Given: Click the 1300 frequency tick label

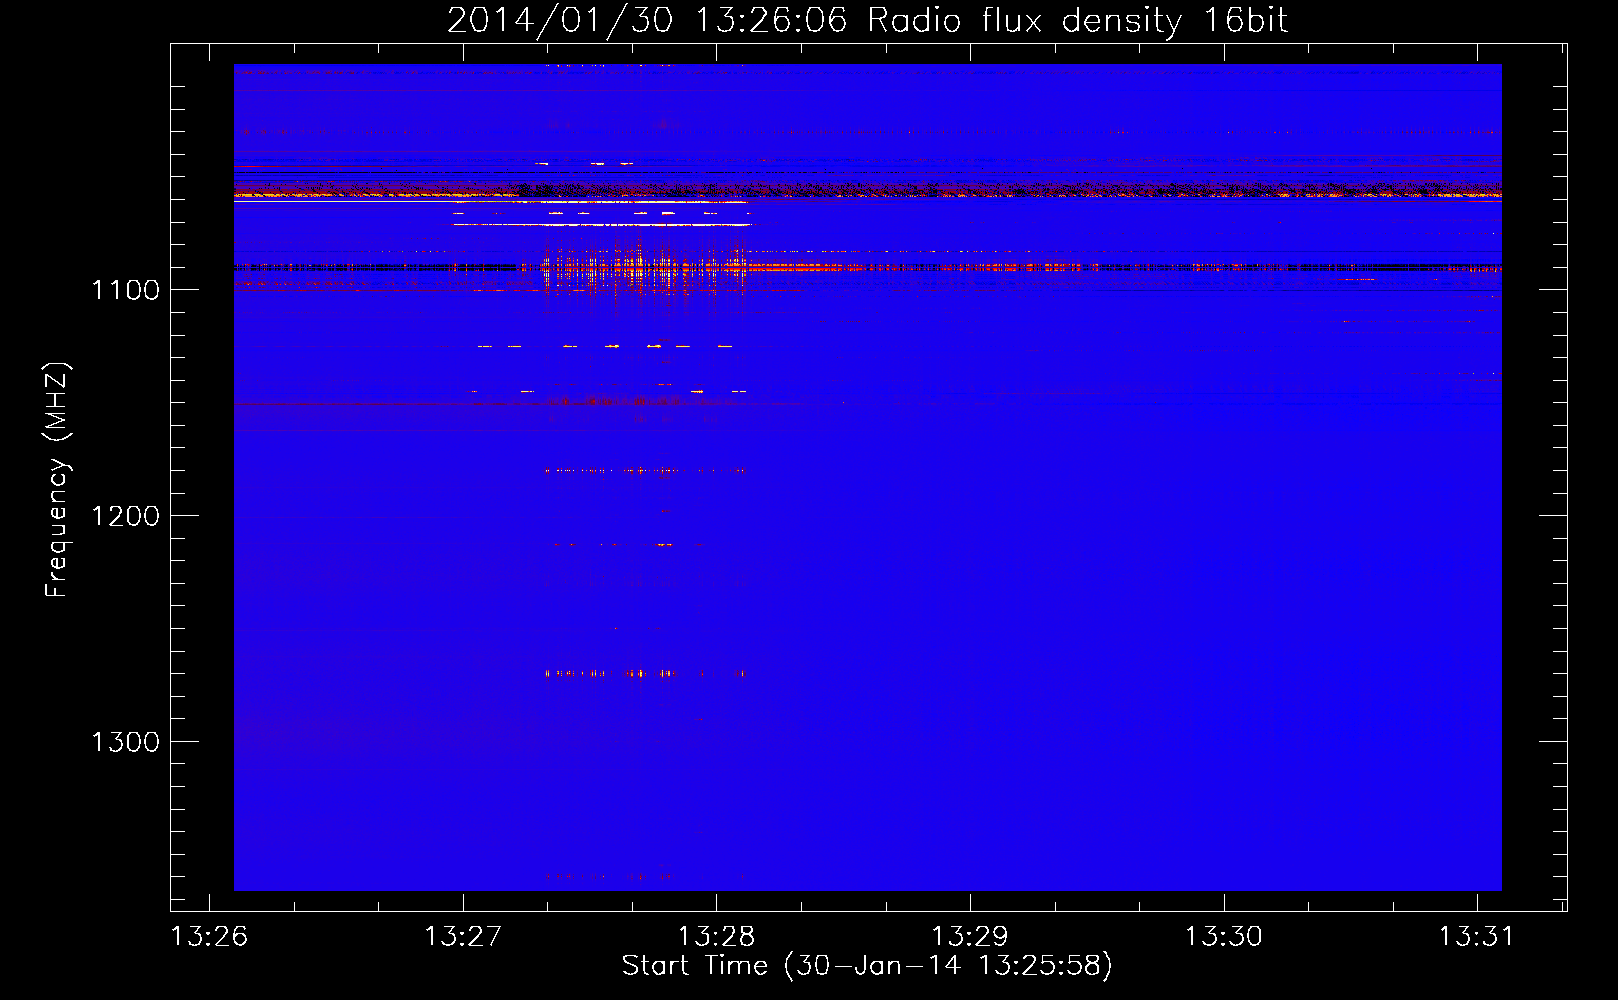Looking at the screenshot, I should [x=125, y=742].
